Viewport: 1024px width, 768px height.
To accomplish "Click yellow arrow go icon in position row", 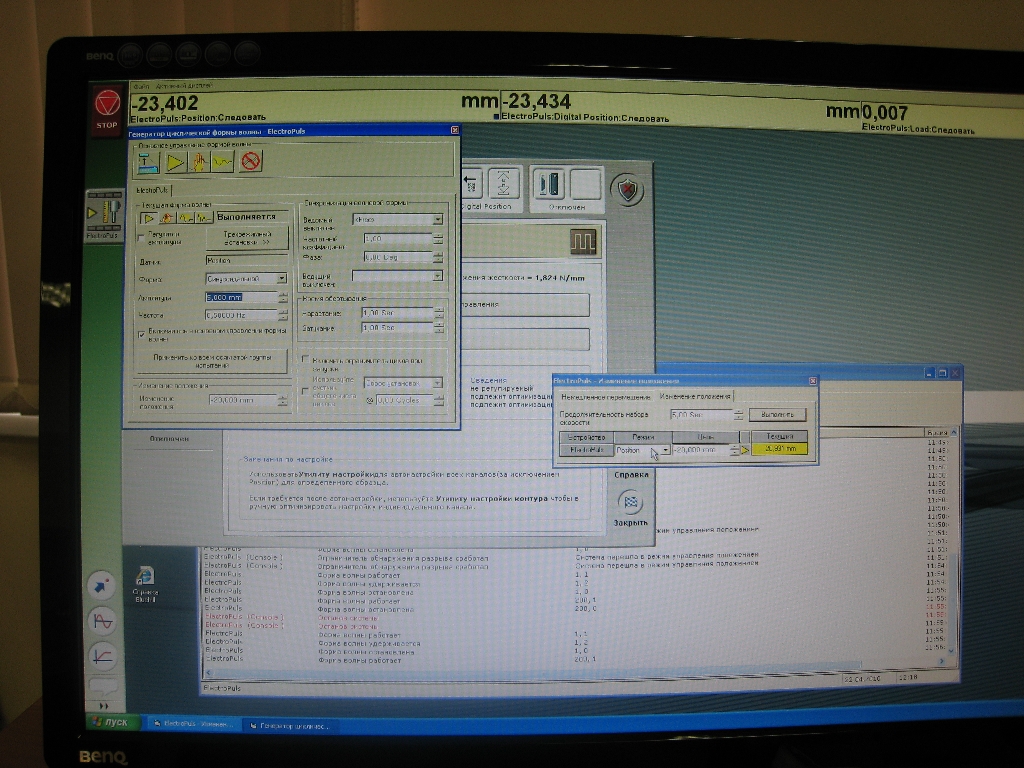I will [744, 450].
